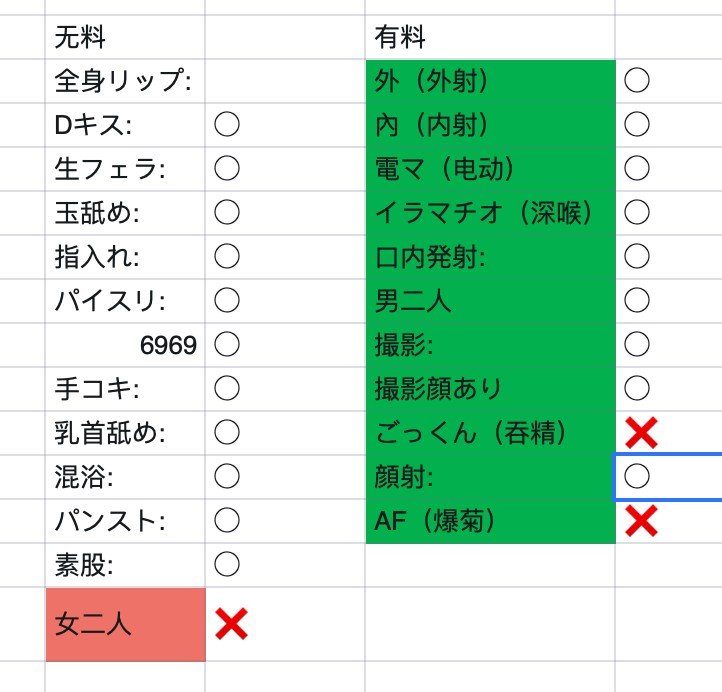The width and height of the screenshot is (722, 692).
Task: Click the red X beside 女二人
Action: click(x=230, y=625)
